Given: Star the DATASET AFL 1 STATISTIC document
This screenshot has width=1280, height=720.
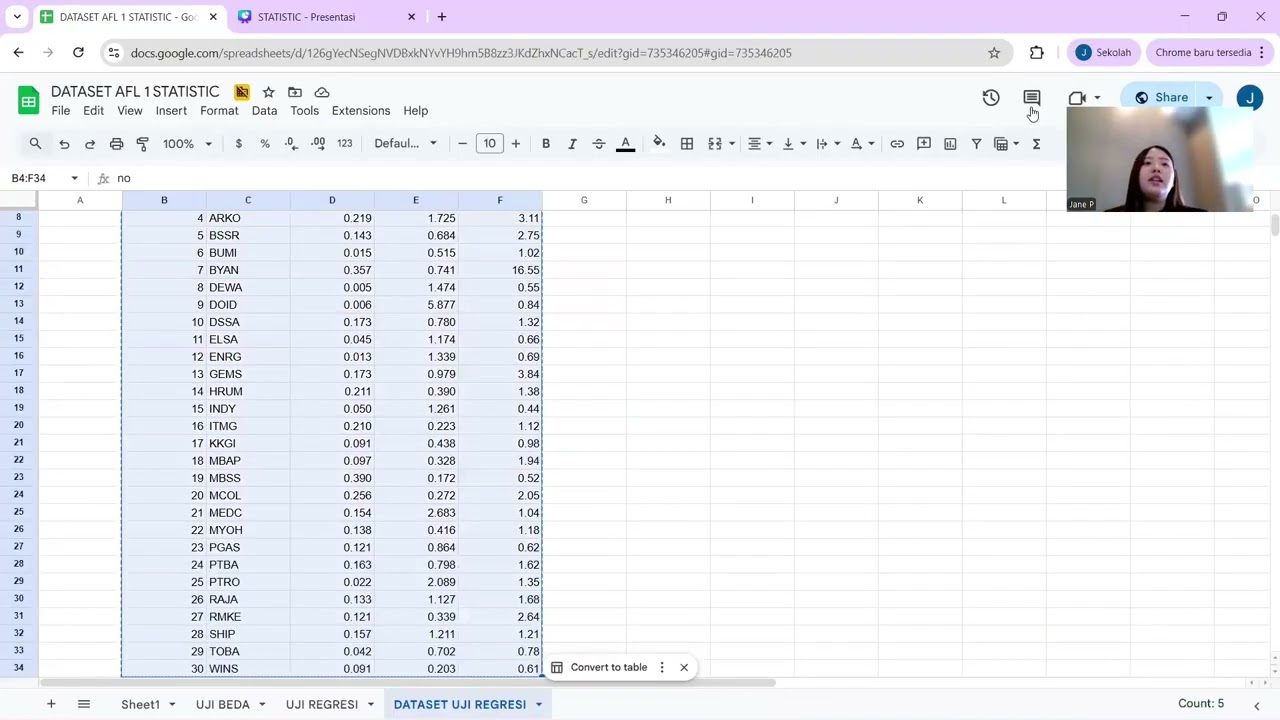Looking at the screenshot, I should click(268, 92).
